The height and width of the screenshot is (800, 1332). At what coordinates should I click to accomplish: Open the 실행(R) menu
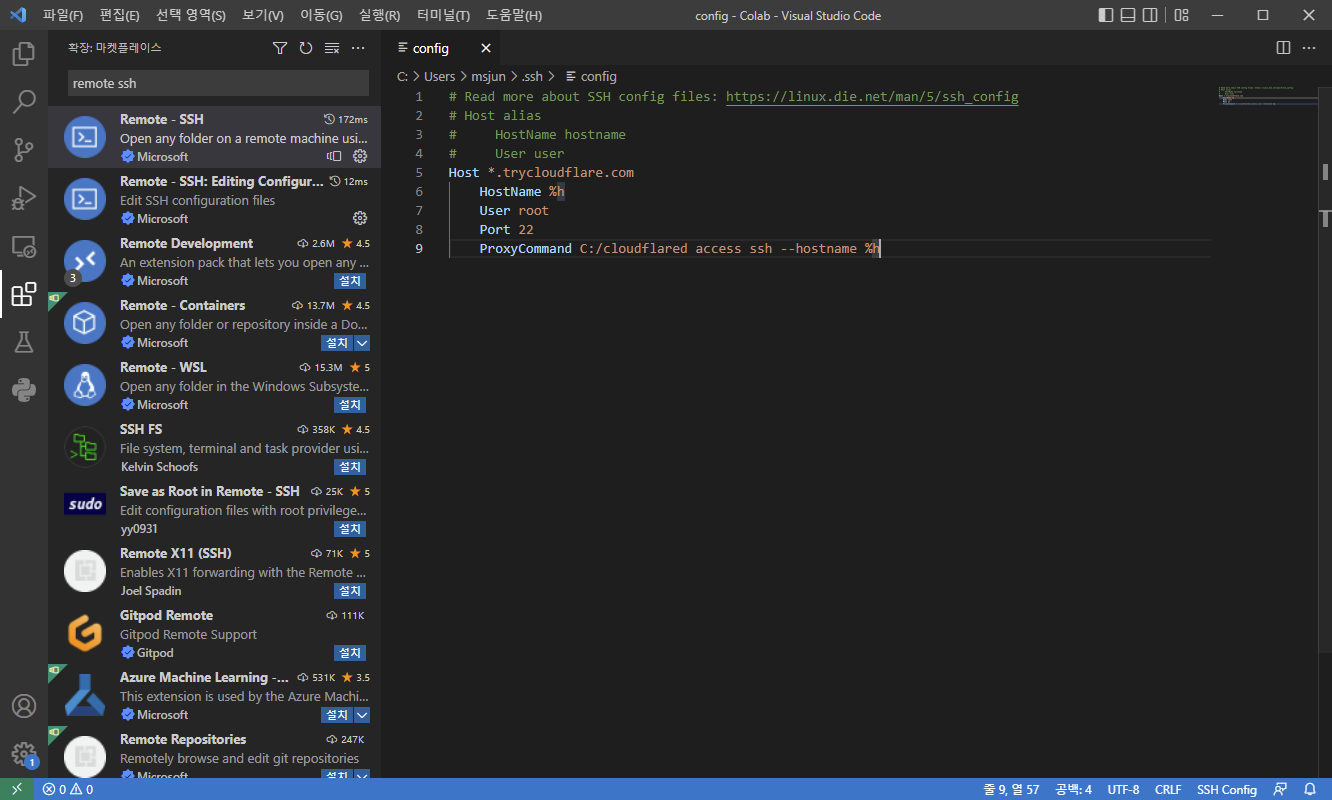click(x=380, y=15)
